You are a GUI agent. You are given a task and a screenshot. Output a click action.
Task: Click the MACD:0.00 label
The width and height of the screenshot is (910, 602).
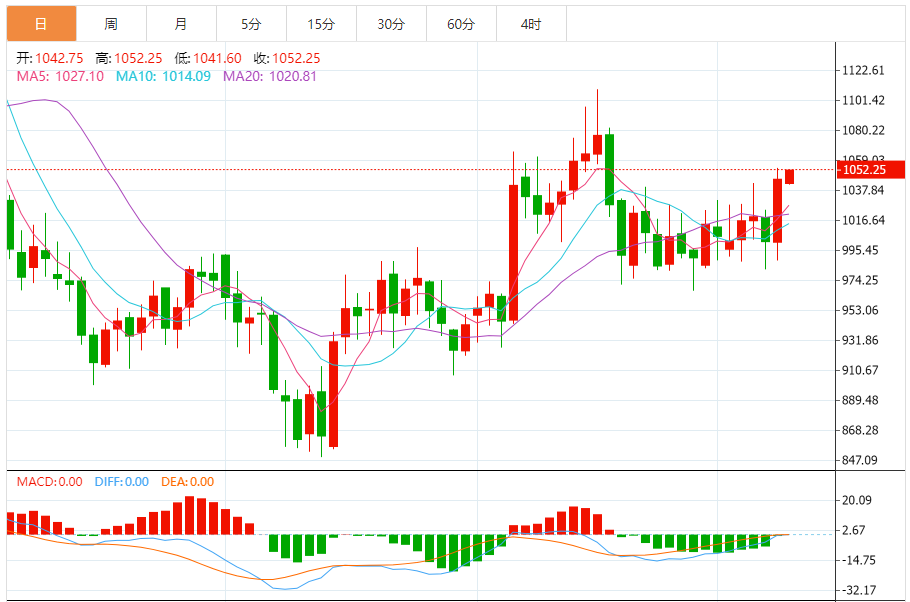pos(49,482)
